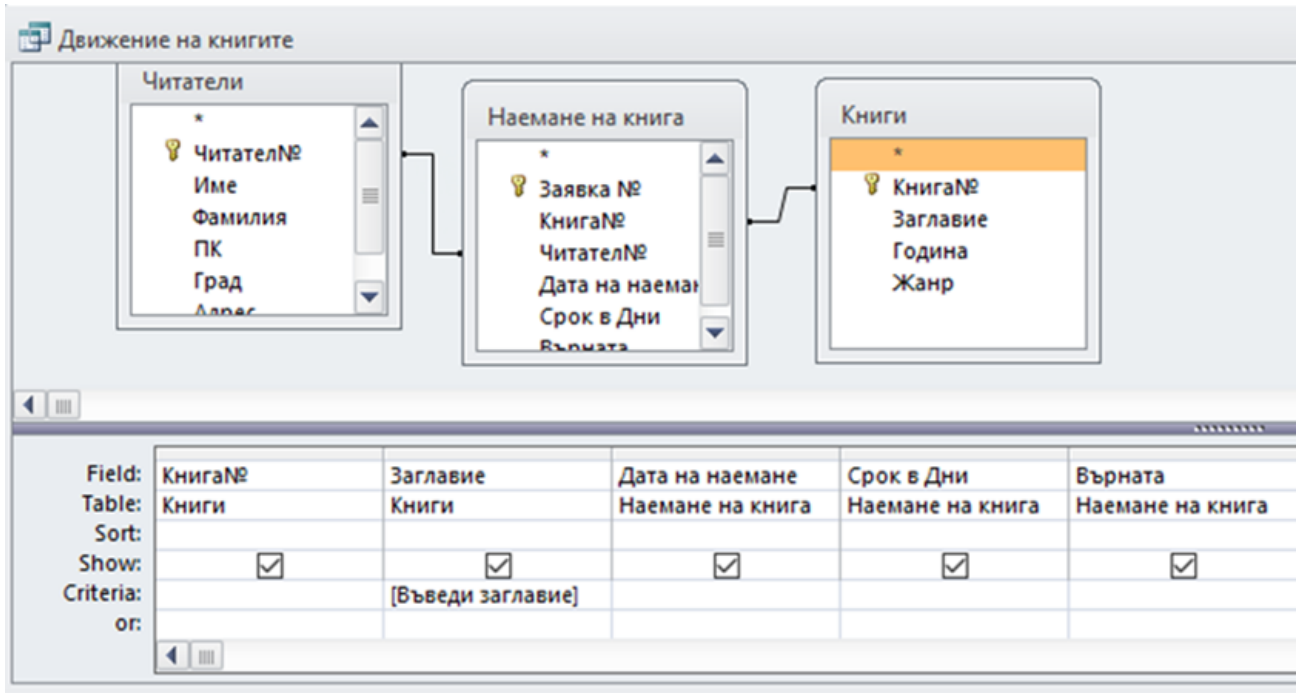The image size is (1308, 693).
Task: Select Читател№ in the Наемане на книга list
Action: (x=593, y=253)
